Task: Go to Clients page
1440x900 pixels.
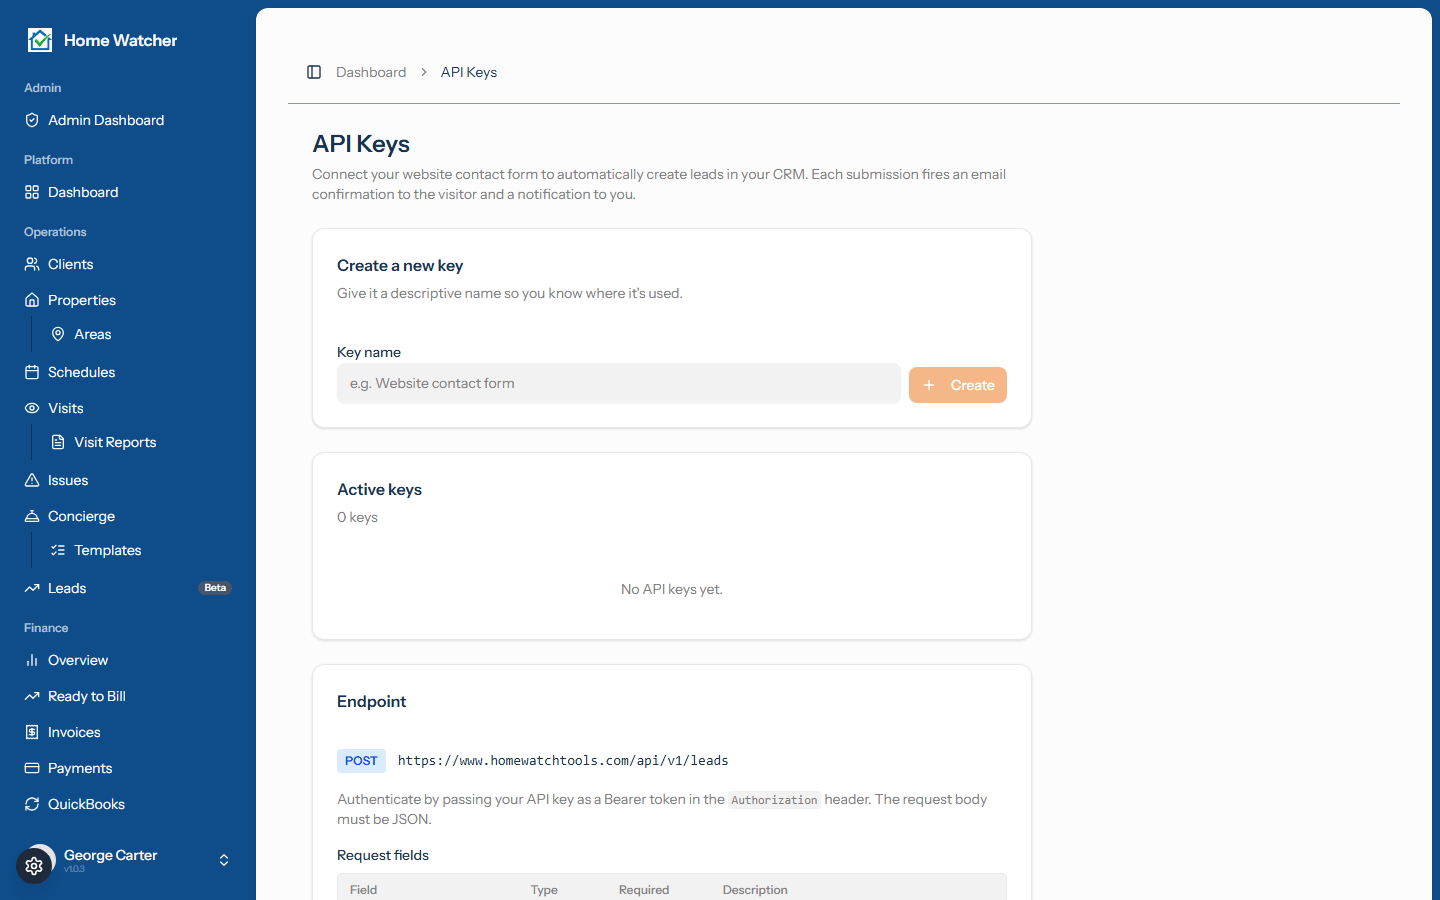Action: click(128, 264)
